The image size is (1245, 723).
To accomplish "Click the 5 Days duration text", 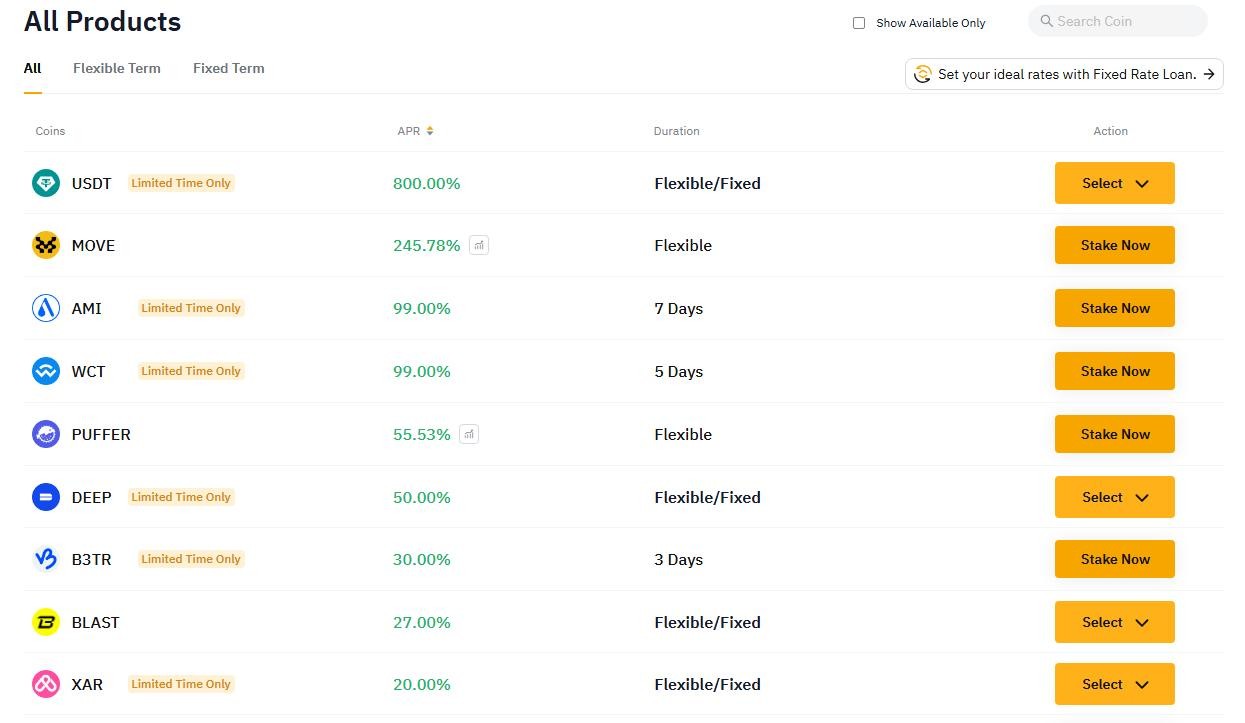I will [679, 371].
